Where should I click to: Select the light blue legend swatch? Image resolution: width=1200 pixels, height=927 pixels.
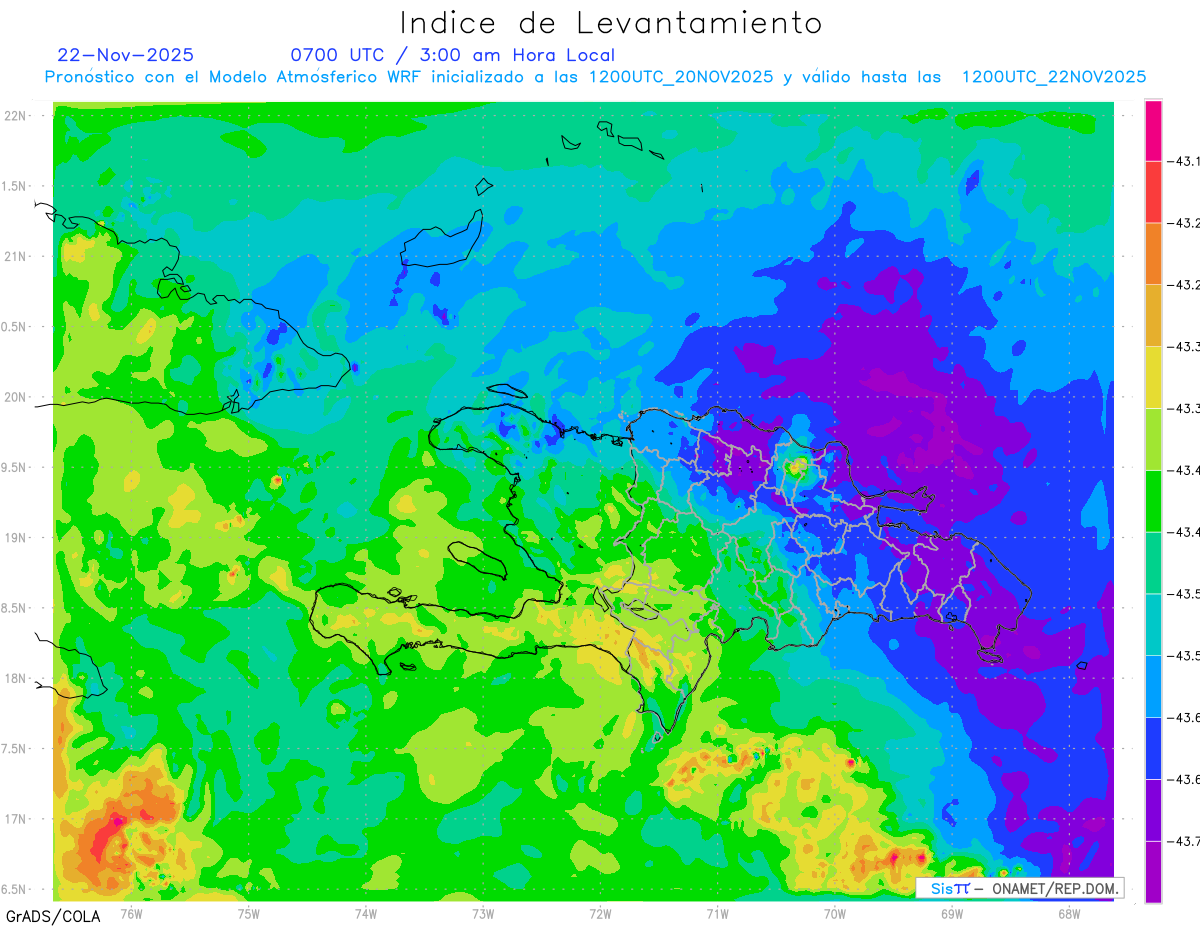tap(1153, 687)
